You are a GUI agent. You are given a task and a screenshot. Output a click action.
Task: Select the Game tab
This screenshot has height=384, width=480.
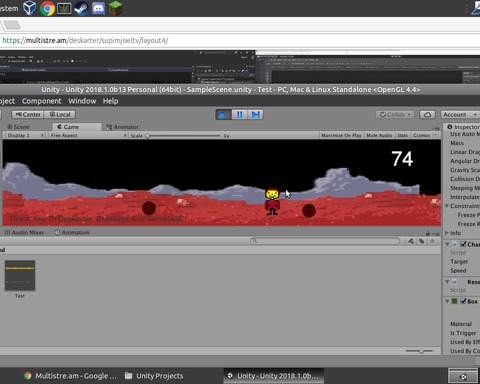[68, 127]
